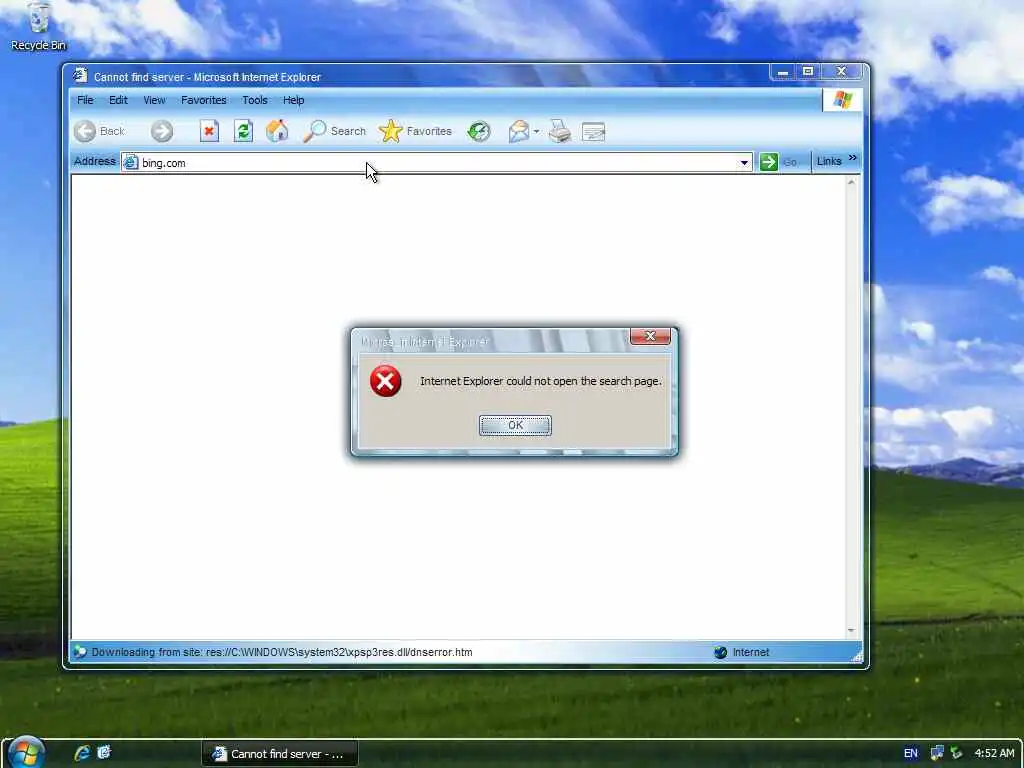This screenshot has width=1024, height=768.
Task: Click the error dialog message text
Action: point(541,381)
